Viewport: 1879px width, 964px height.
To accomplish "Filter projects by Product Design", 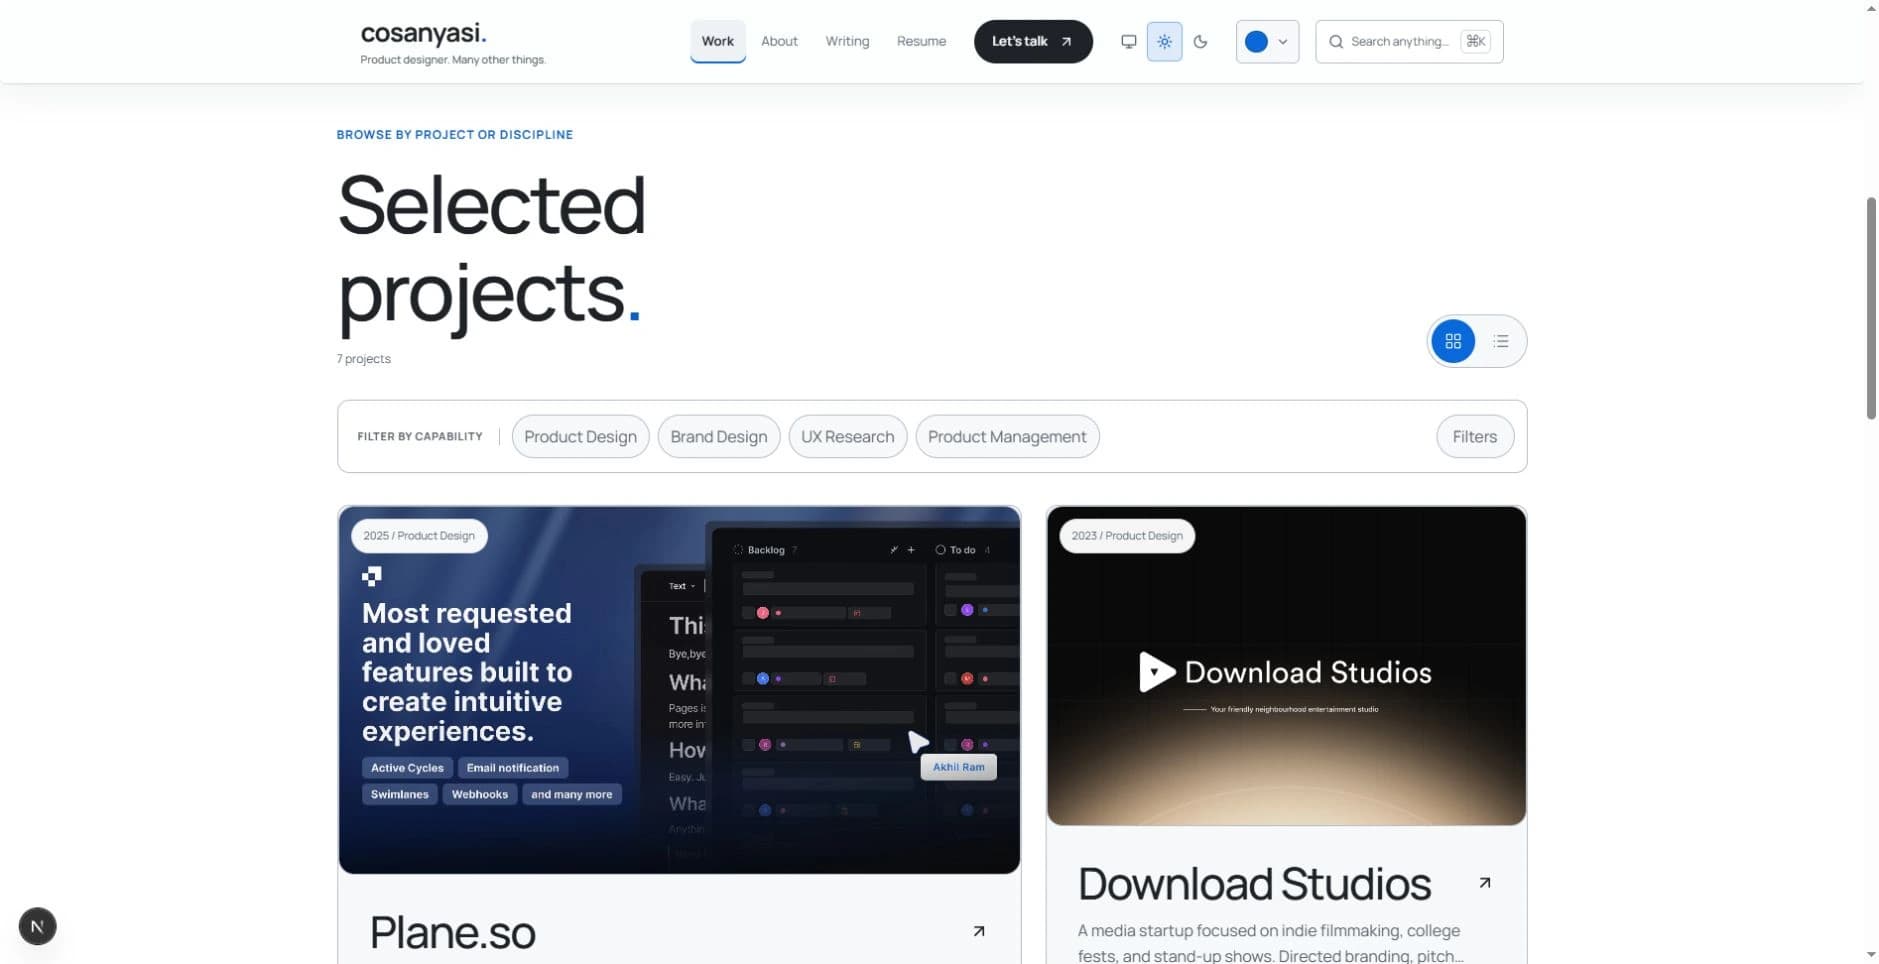I will point(580,437).
